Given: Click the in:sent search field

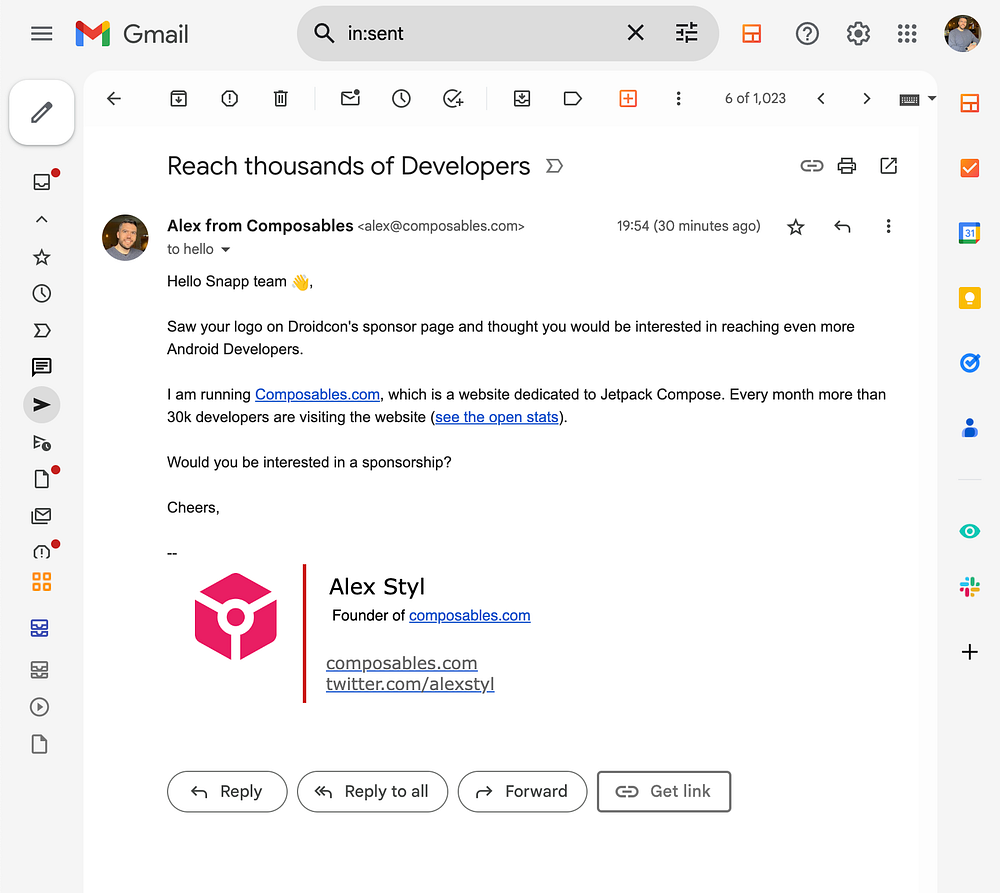Looking at the screenshot, I should 478,33.
